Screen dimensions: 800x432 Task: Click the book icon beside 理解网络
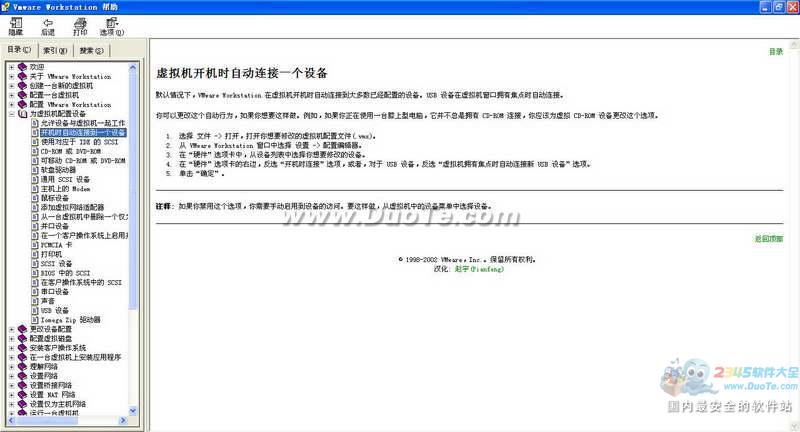pyautogui.click(x=22, y=366)
